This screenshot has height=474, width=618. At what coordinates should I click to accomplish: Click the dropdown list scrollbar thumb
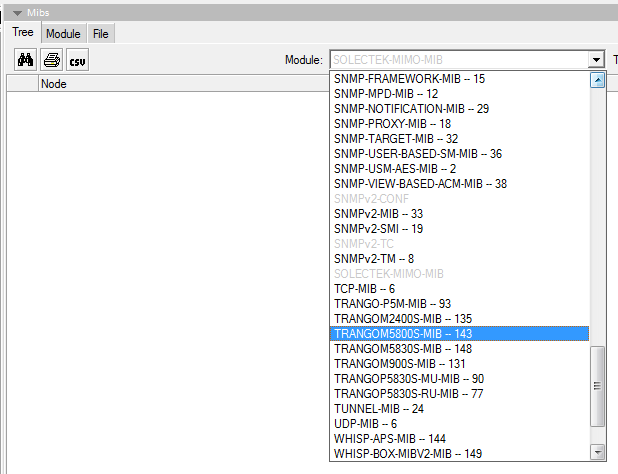point(598,386)
